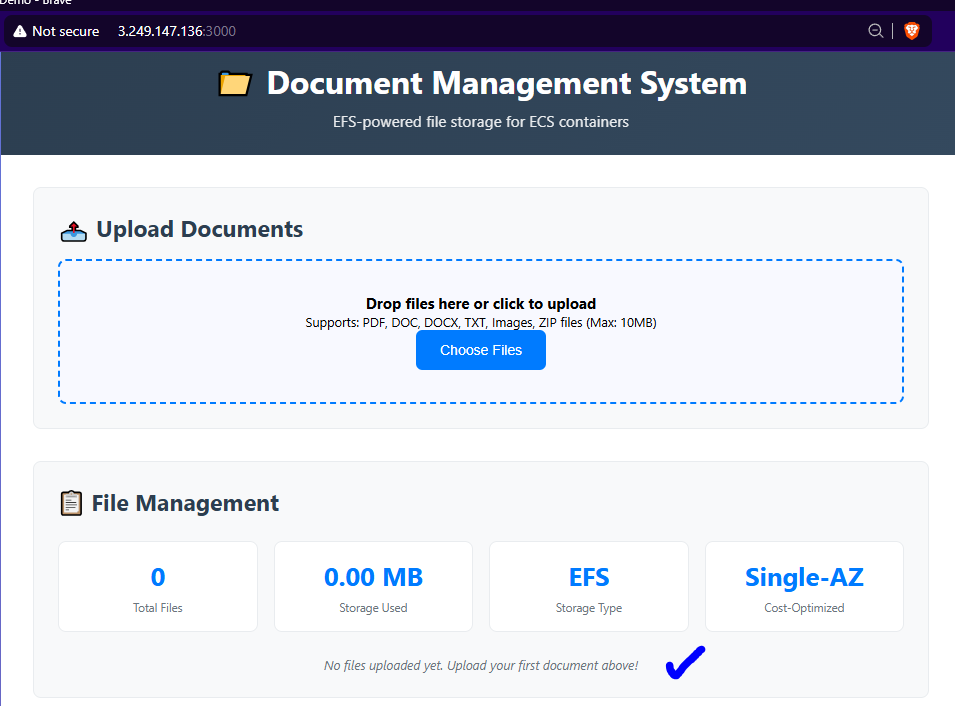Click the 'EFS' storage type value
955x706 pixels.
[x=589, y=577]
